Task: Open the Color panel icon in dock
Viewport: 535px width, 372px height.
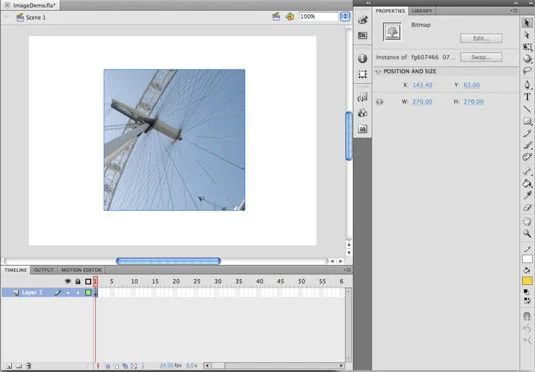Action: pos(362,20)
